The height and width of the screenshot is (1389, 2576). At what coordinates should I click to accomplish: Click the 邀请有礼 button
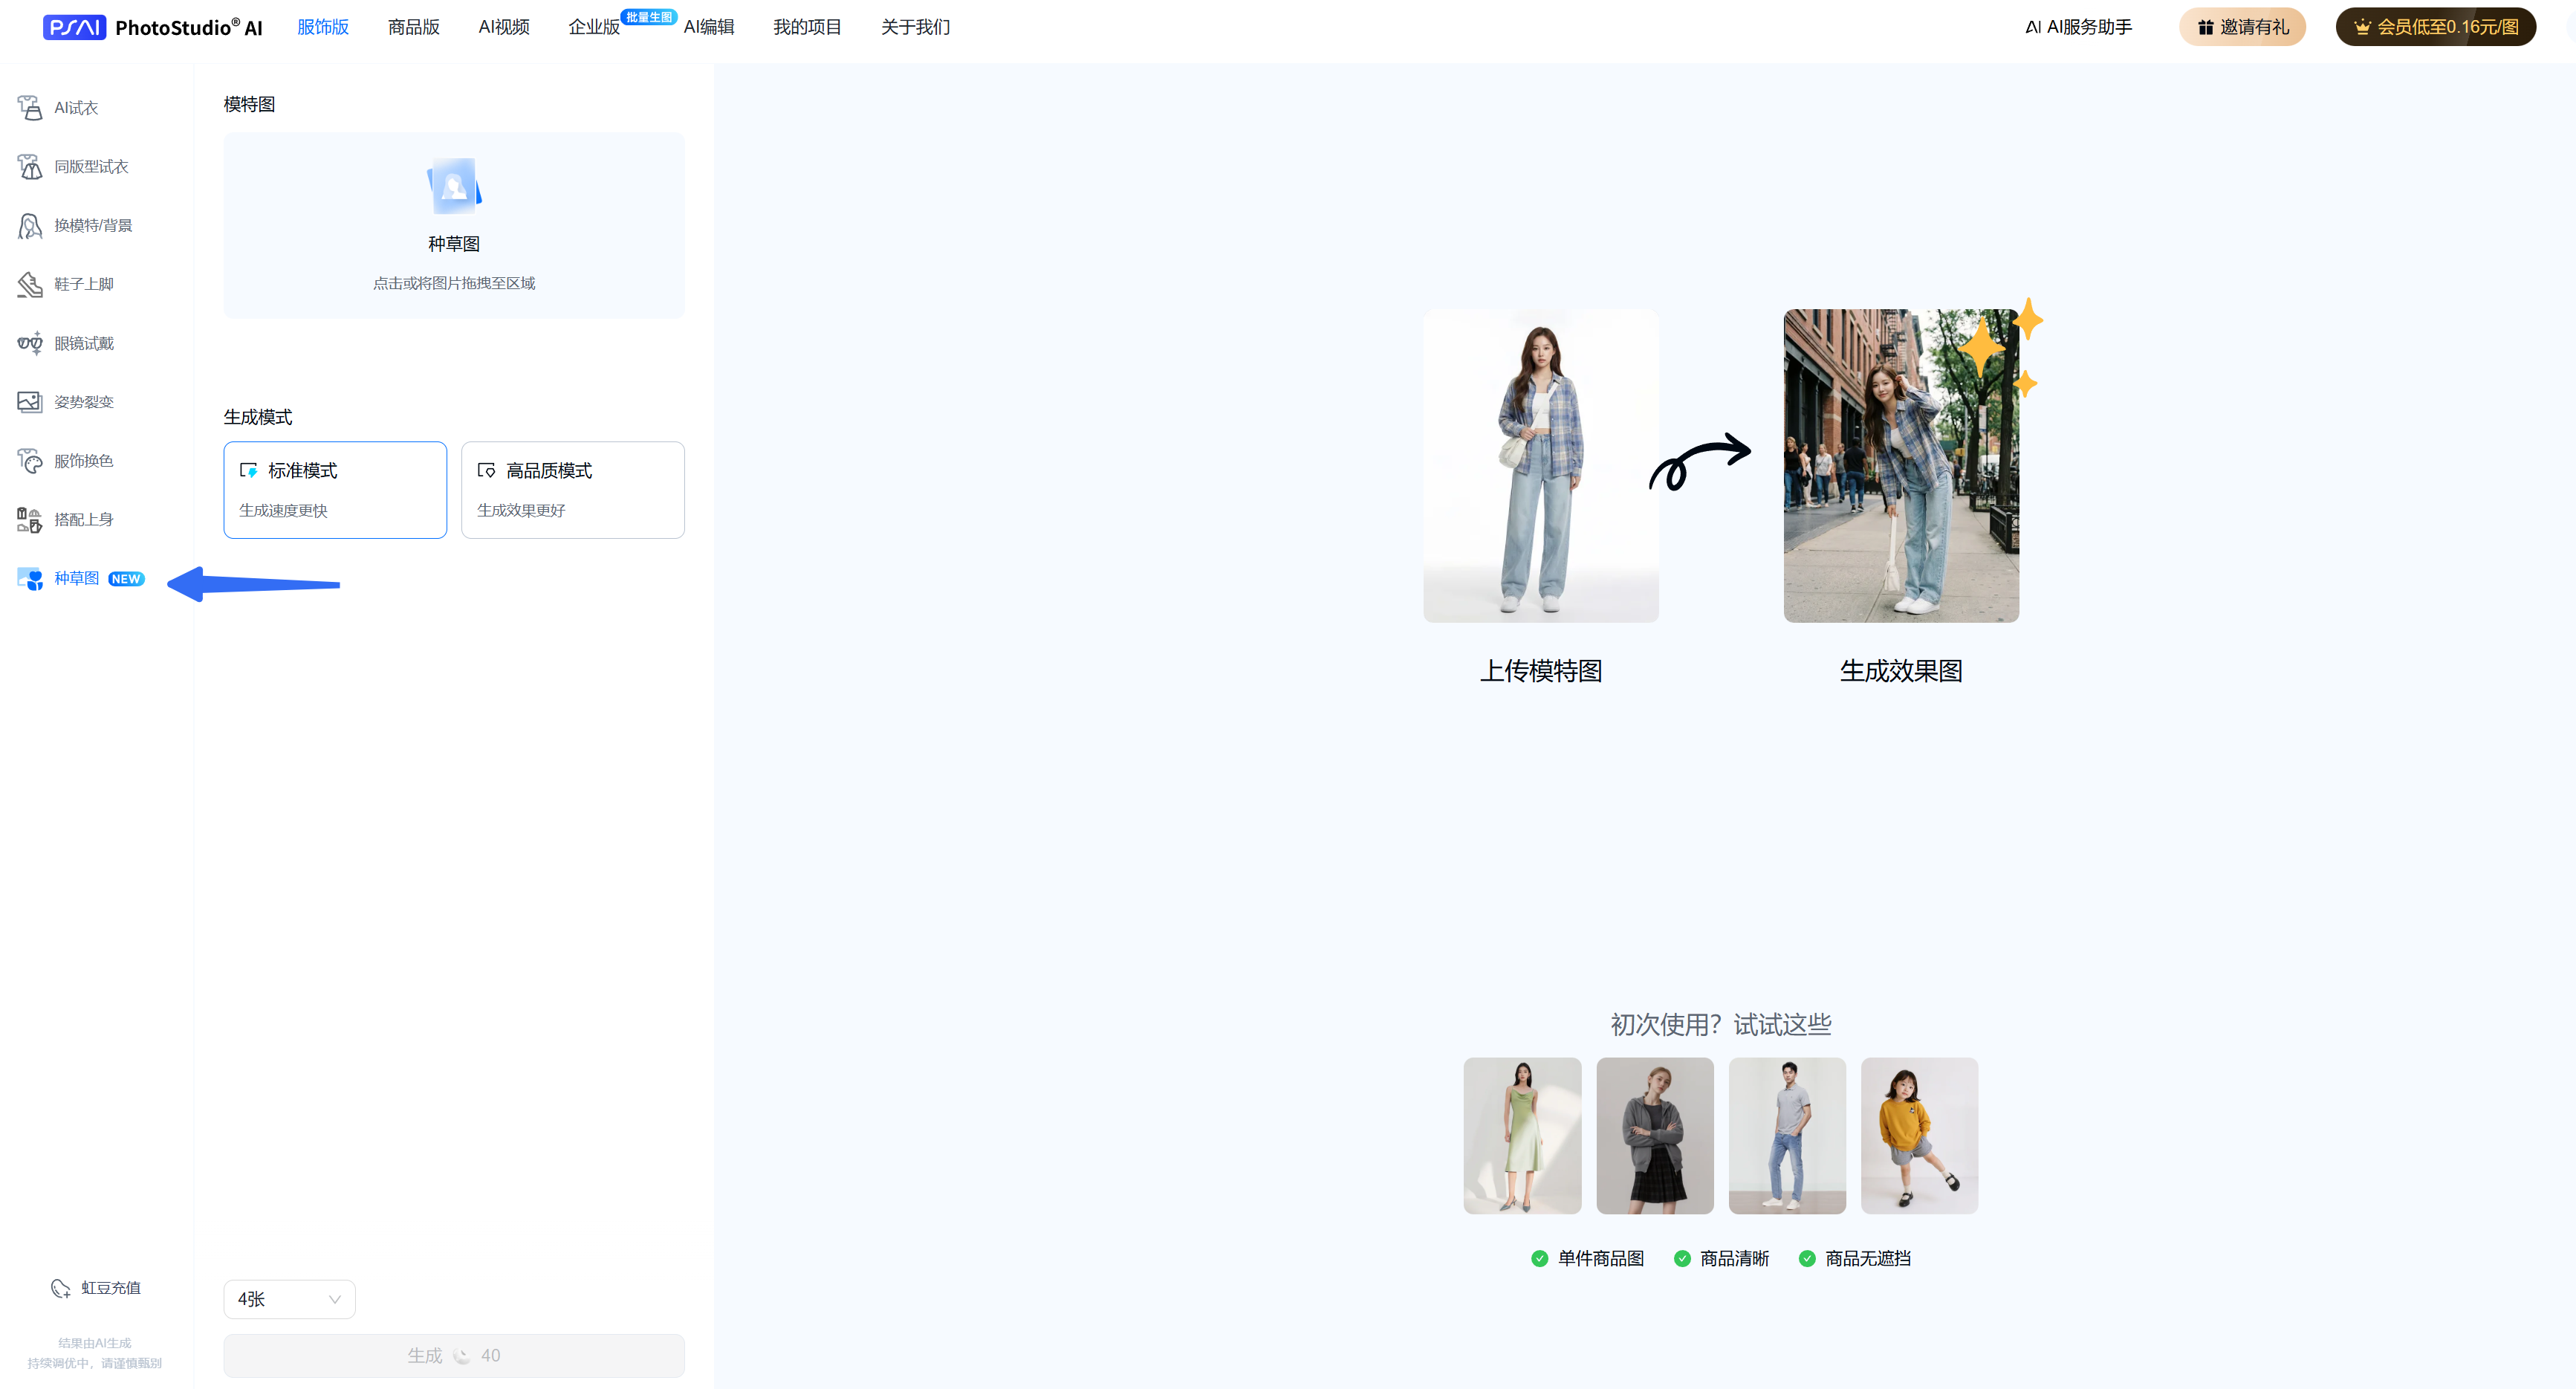(2242, 27)
